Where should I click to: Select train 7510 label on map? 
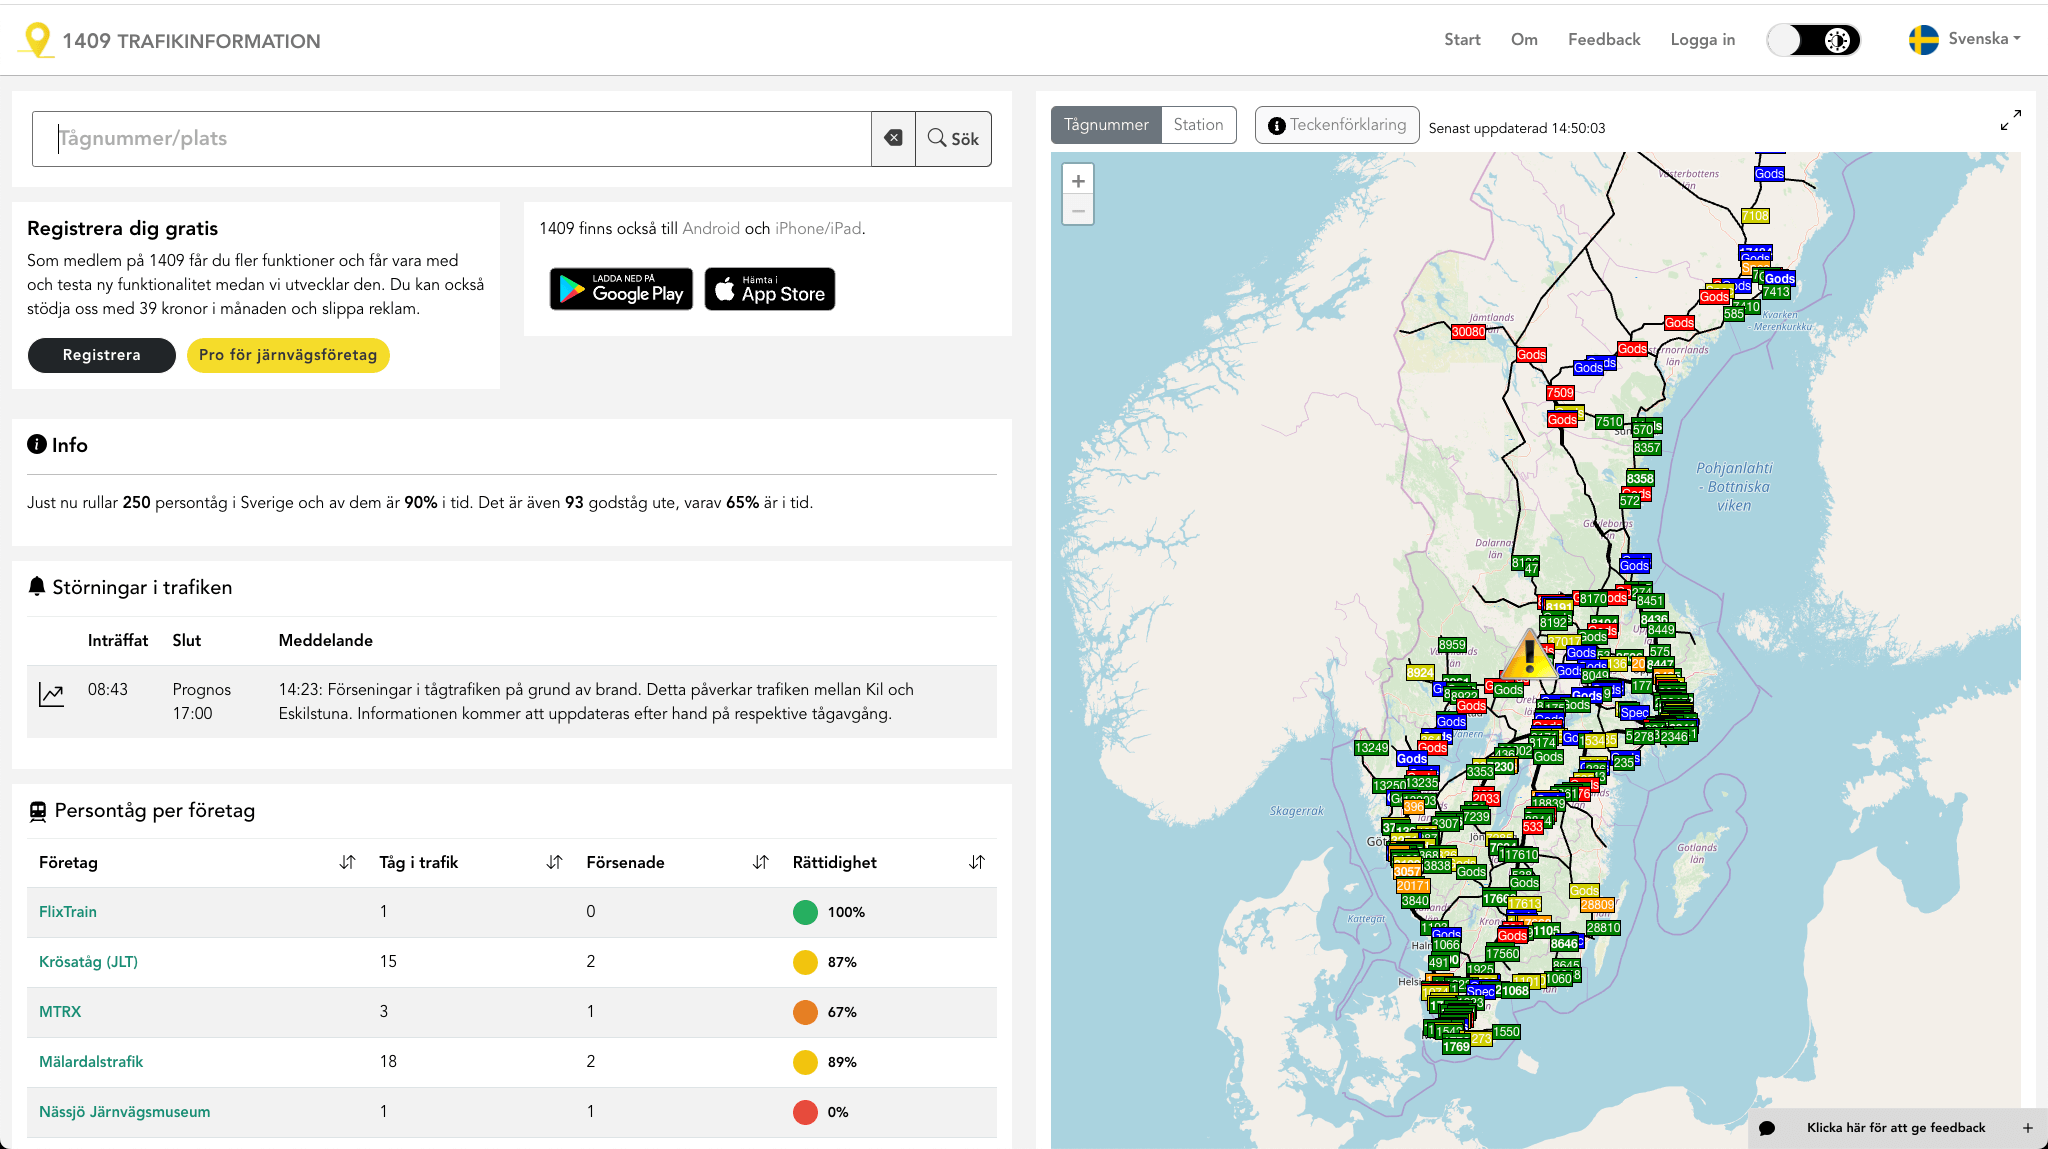coord(1609,422)
